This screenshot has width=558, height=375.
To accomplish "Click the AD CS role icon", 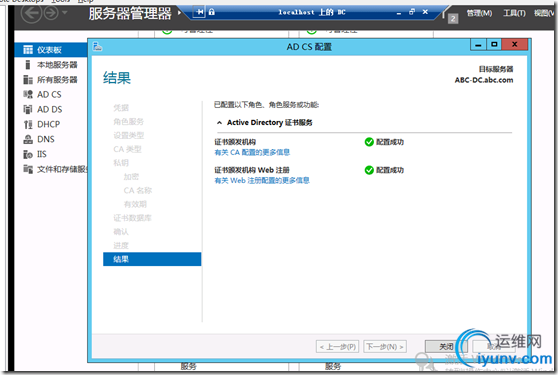I will point(28,94).
